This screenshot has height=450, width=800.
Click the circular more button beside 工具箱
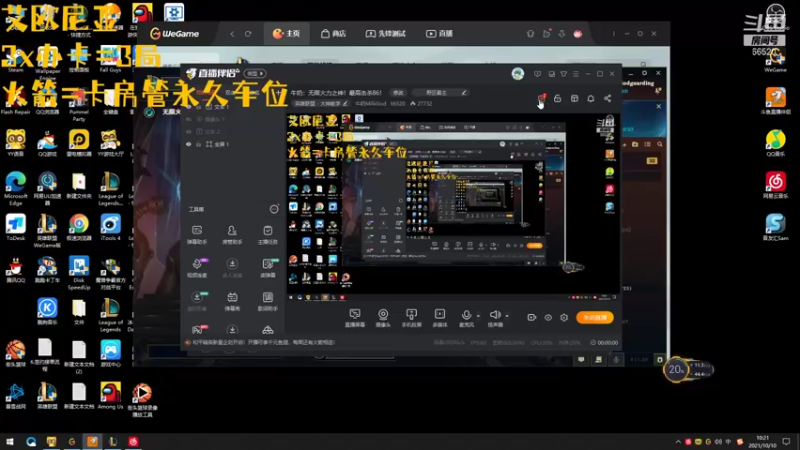click(274, 209)
